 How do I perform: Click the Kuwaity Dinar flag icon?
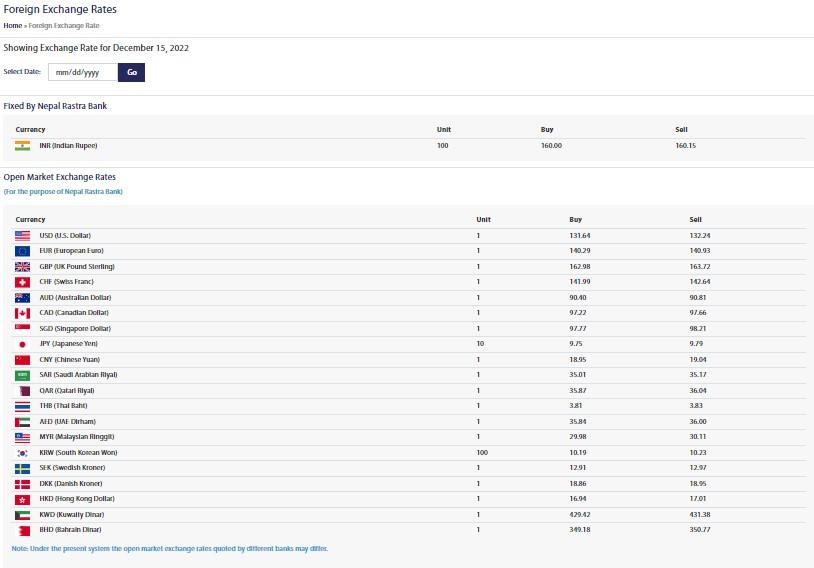coord(22,514)
